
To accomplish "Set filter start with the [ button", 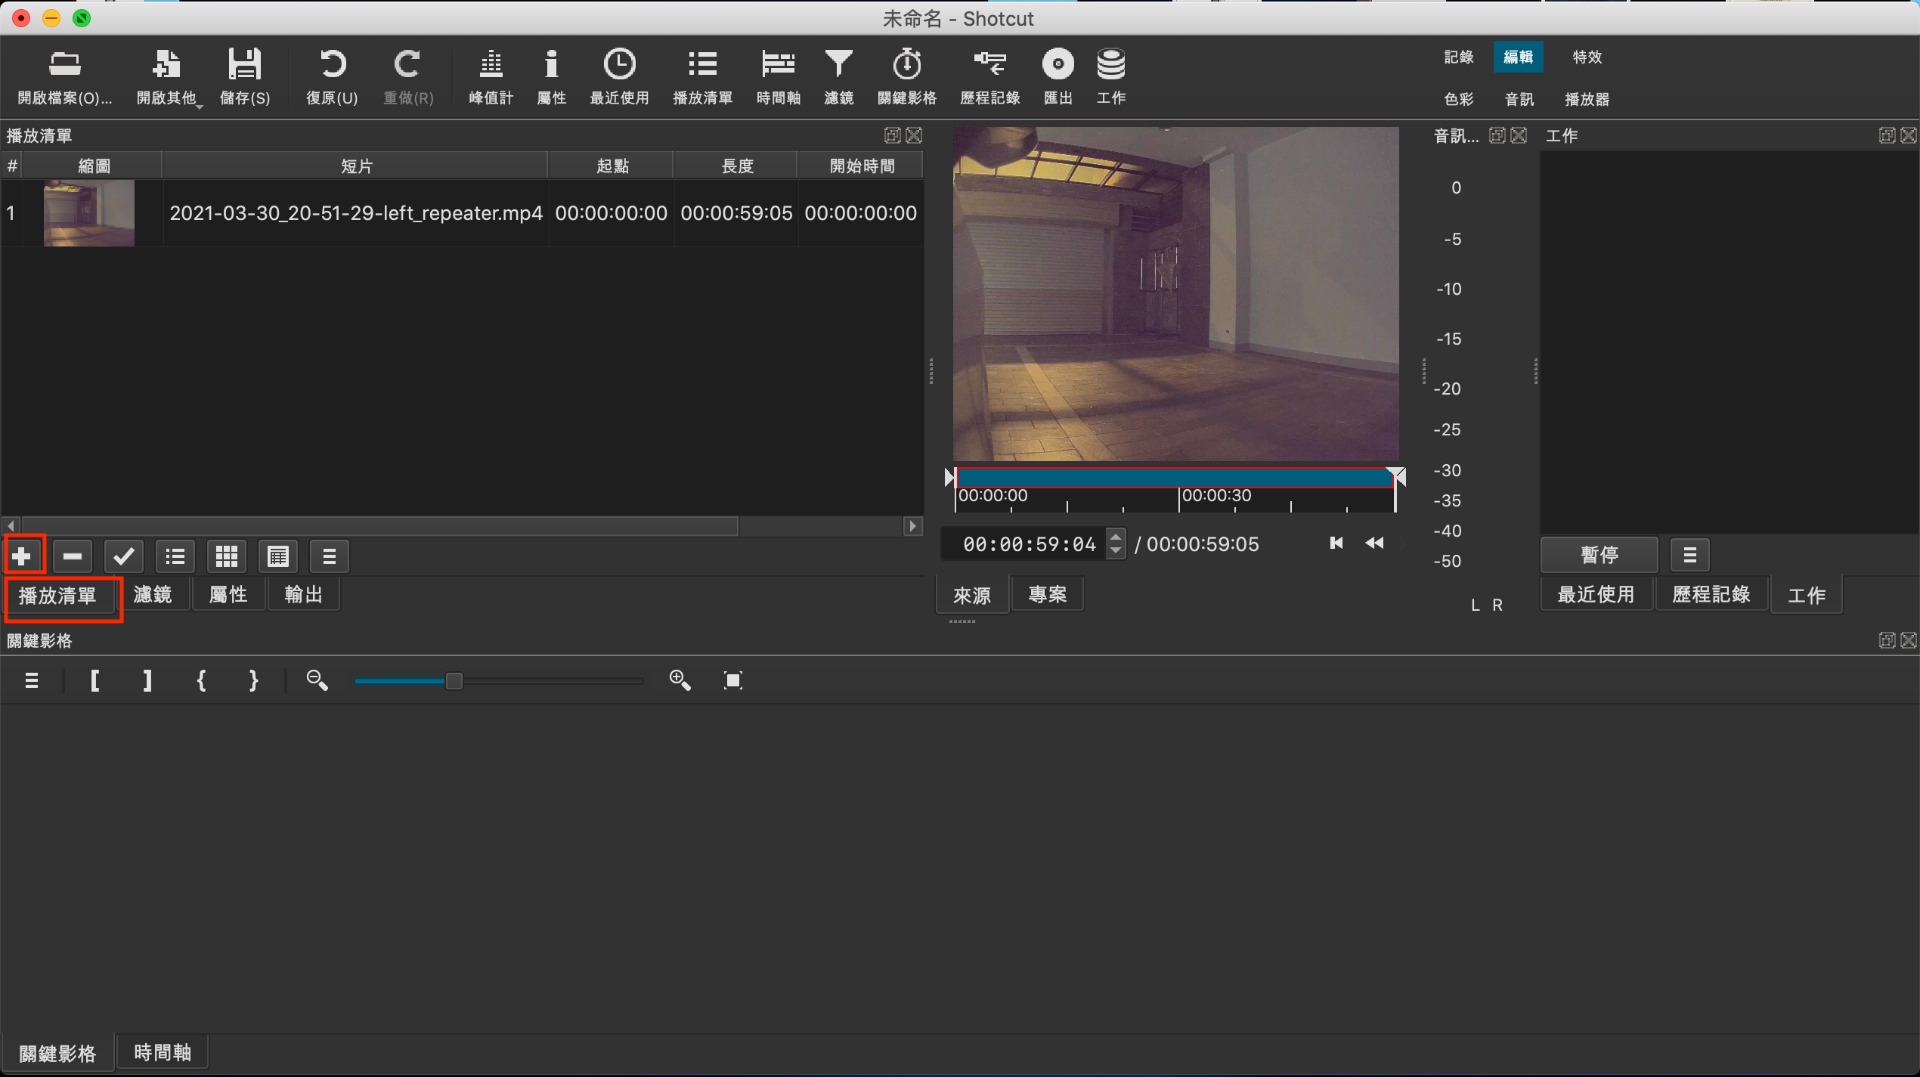I will pos(95,681).
